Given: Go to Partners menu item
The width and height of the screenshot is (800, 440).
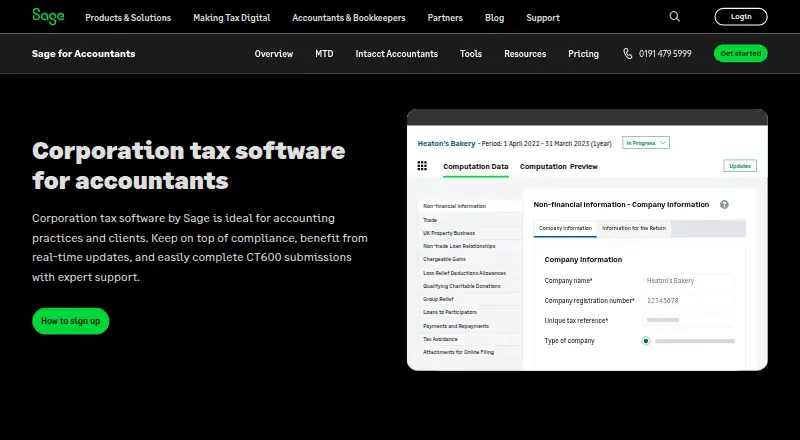Looking at the screenshot, I should (x=445, y=18).
